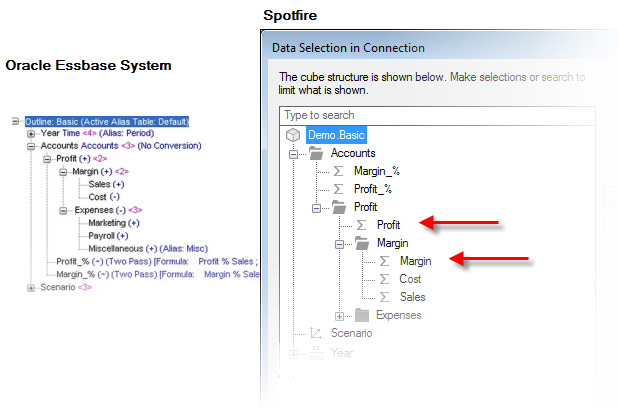Click the sigma icon beside Margin measure

point(384,261)
